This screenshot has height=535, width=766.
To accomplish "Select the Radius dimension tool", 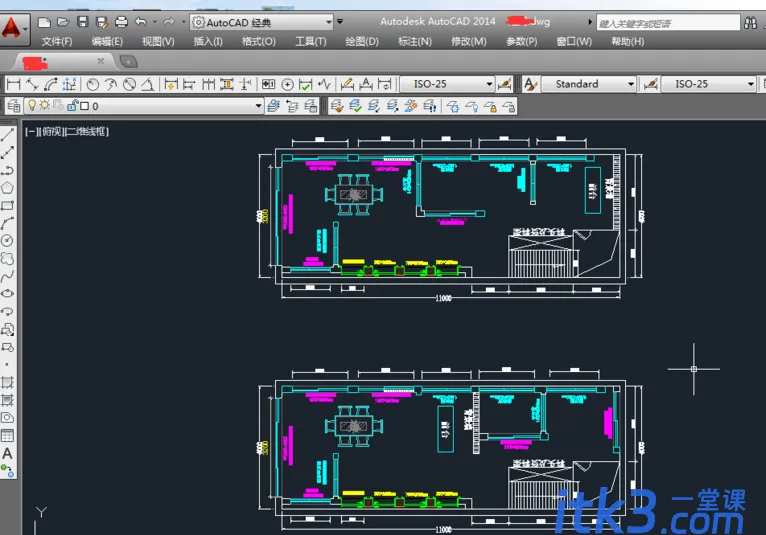I will [x=92, y=85].
